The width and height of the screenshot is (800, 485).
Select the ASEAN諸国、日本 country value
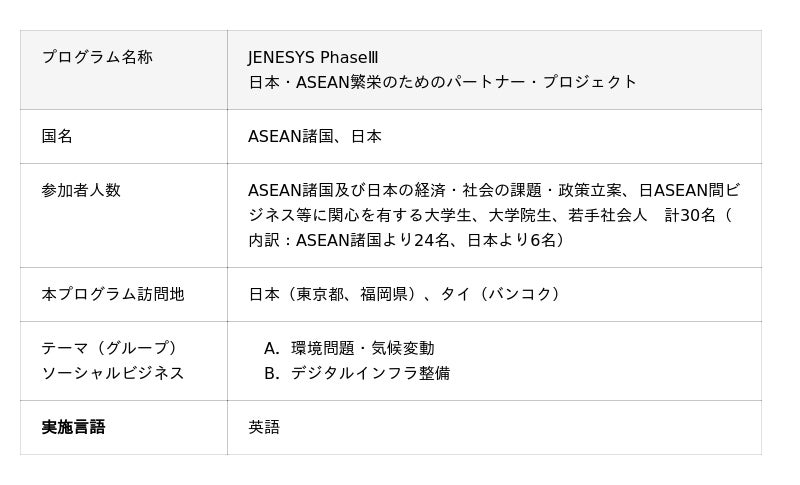315,136
